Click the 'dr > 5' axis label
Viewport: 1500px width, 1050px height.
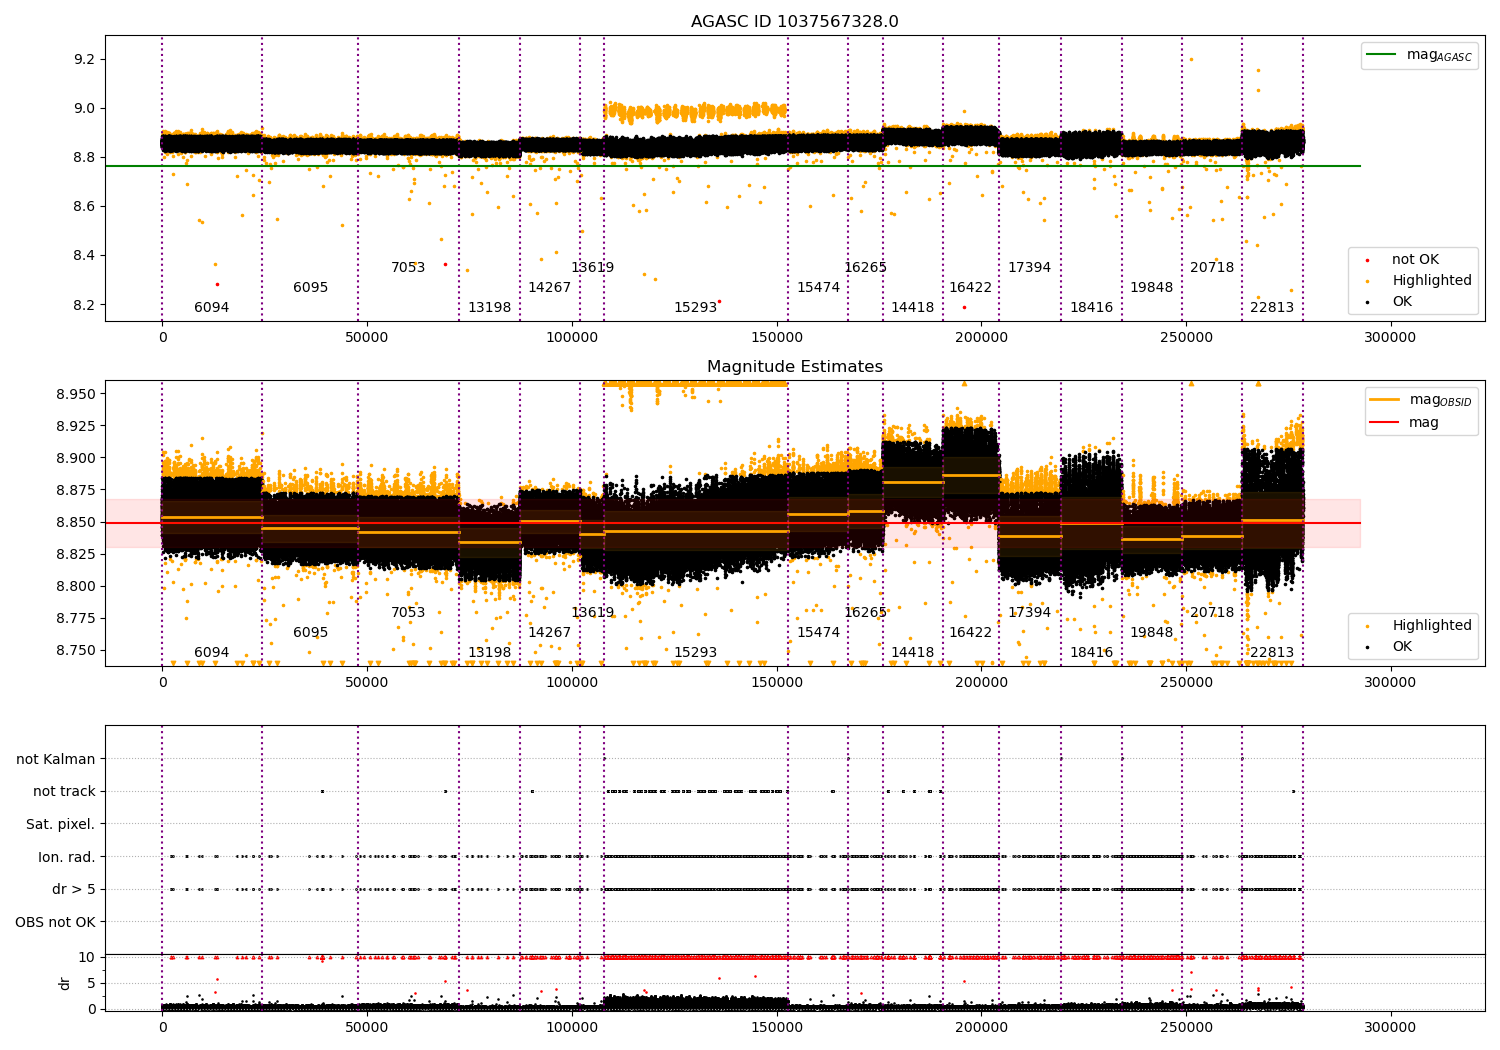[74, 890]
